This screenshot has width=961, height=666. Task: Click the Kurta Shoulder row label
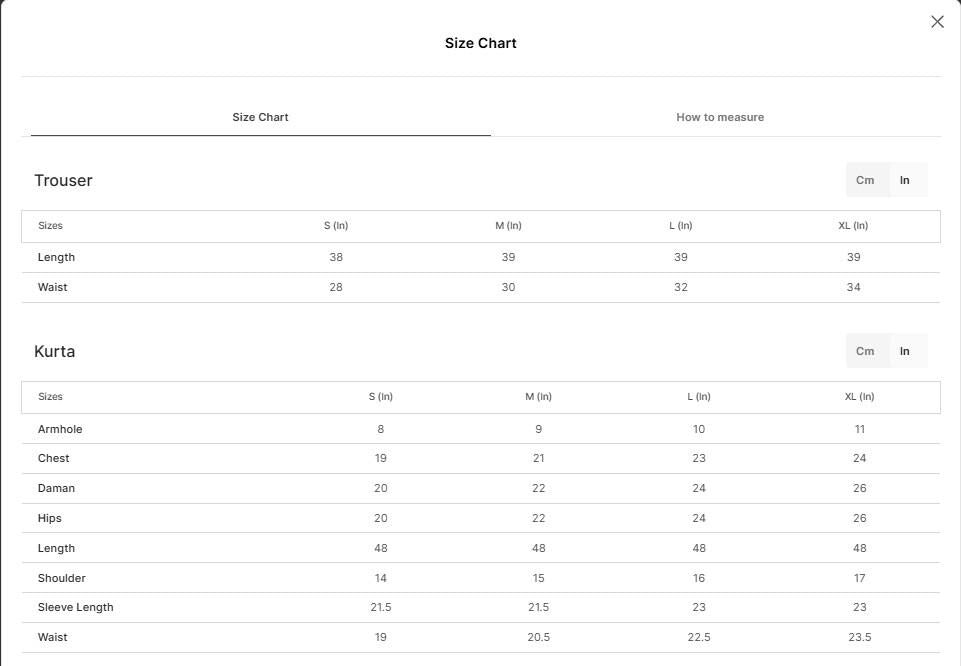pos(62,578)
